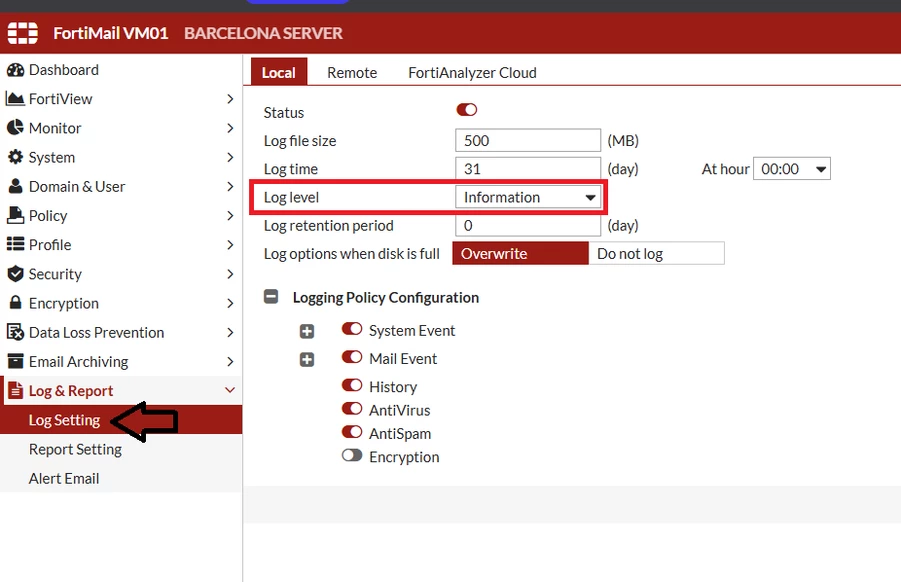Image resolution: width=901 pixels, height=582 pixels.
Task: Expand the System Event plus icon
Action: tap(307, 332)
